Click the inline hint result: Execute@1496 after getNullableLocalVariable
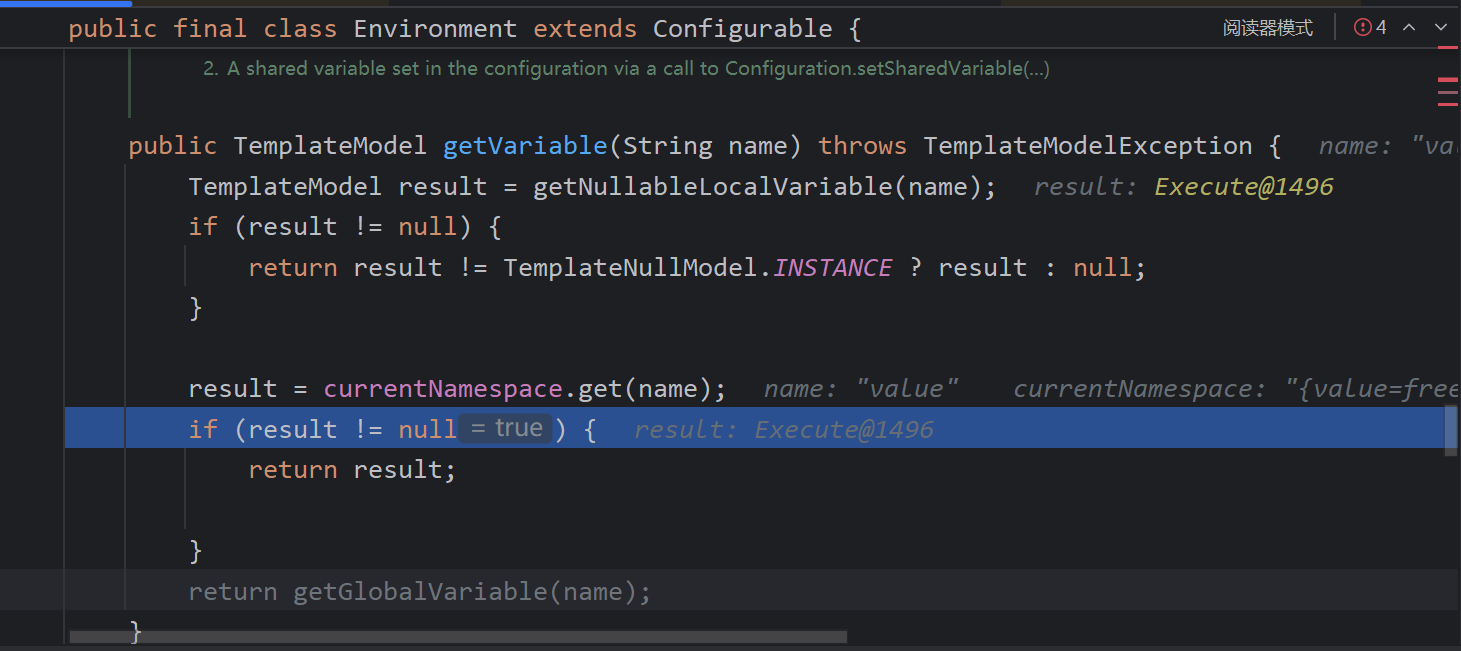This screenshot has height=651, width=1461. coord(1183,187)
